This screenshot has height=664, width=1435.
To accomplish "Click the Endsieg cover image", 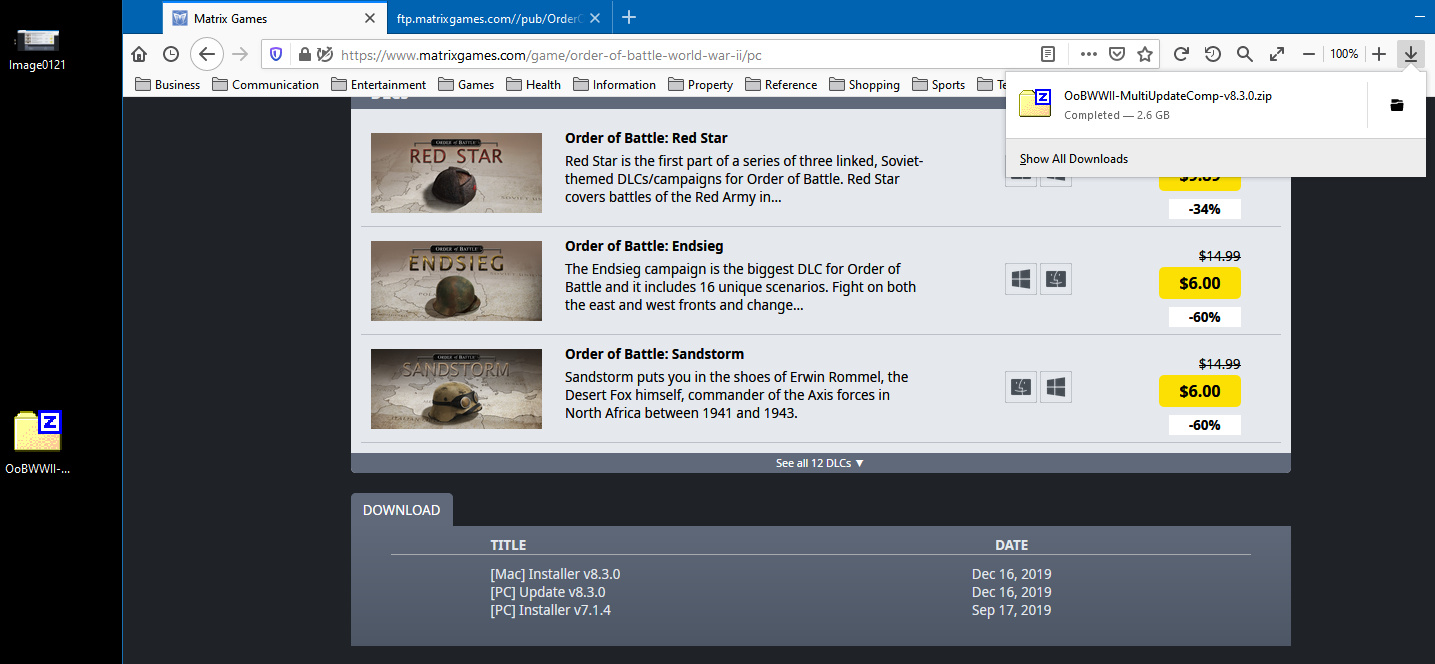I will (456, 281).
